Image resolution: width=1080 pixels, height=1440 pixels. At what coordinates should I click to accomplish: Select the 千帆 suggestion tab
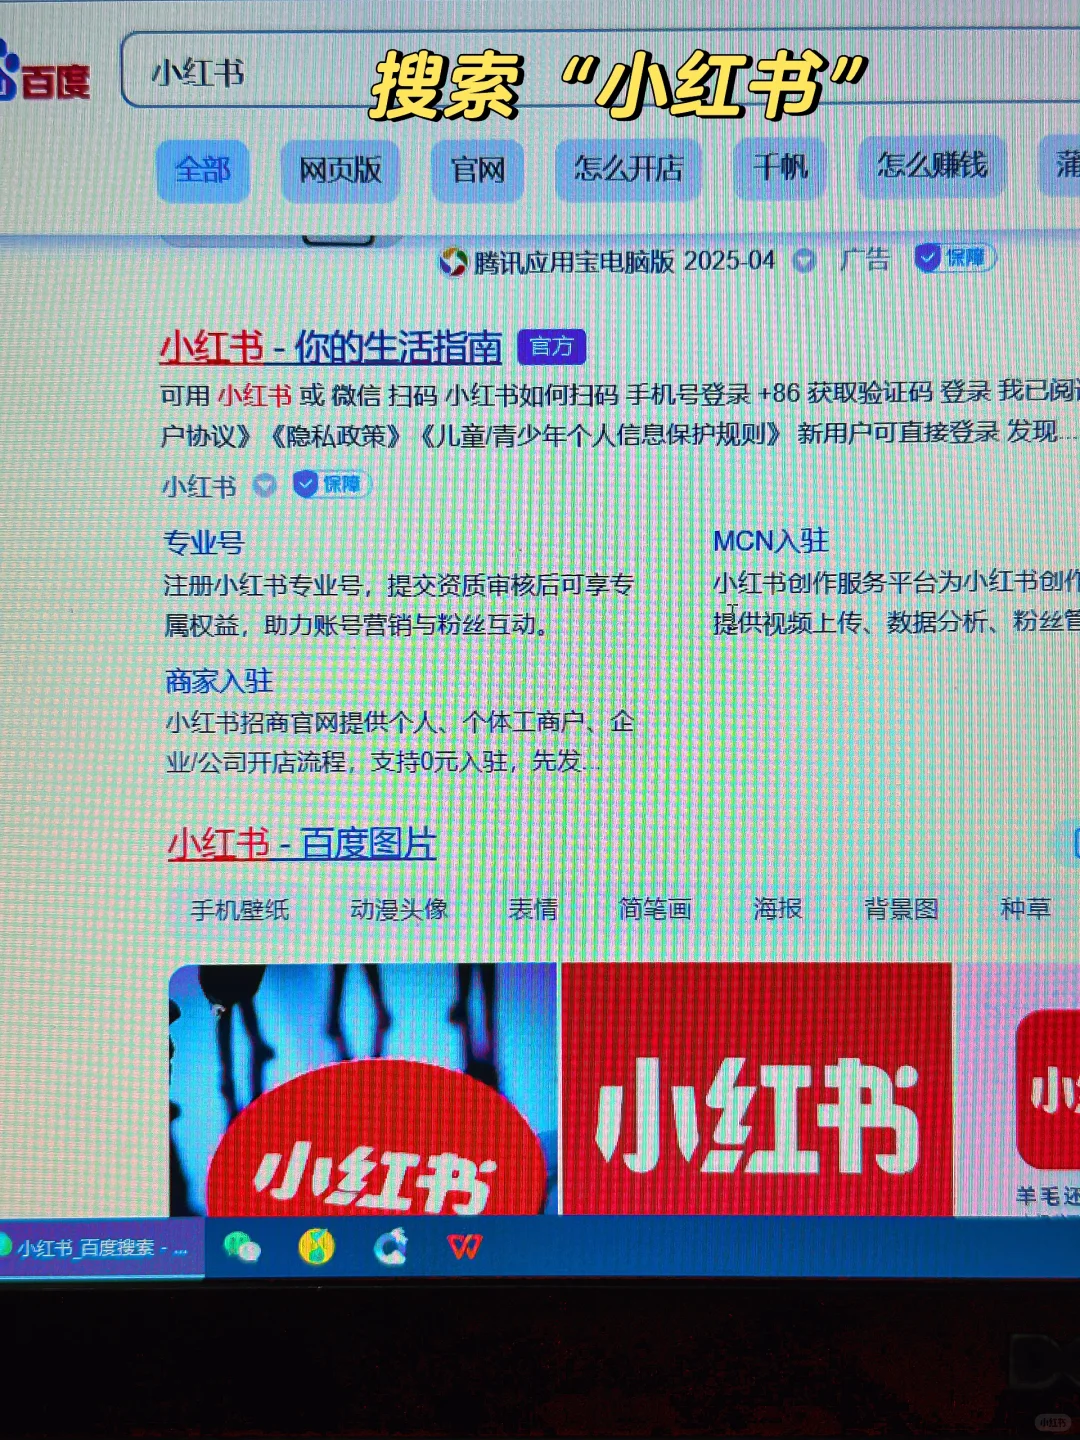coord(780,166)
